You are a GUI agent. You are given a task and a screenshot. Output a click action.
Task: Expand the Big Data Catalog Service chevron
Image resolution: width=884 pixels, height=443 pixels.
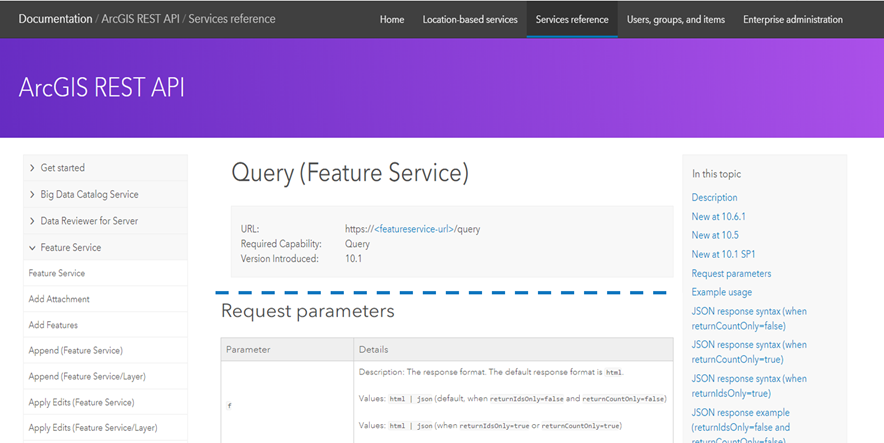(32, 194)
